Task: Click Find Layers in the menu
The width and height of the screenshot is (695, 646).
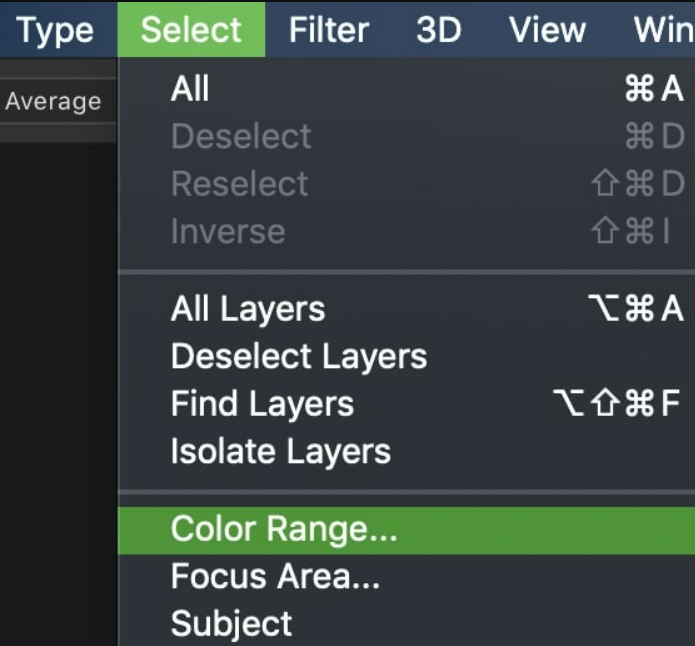Action: (262, 404)
